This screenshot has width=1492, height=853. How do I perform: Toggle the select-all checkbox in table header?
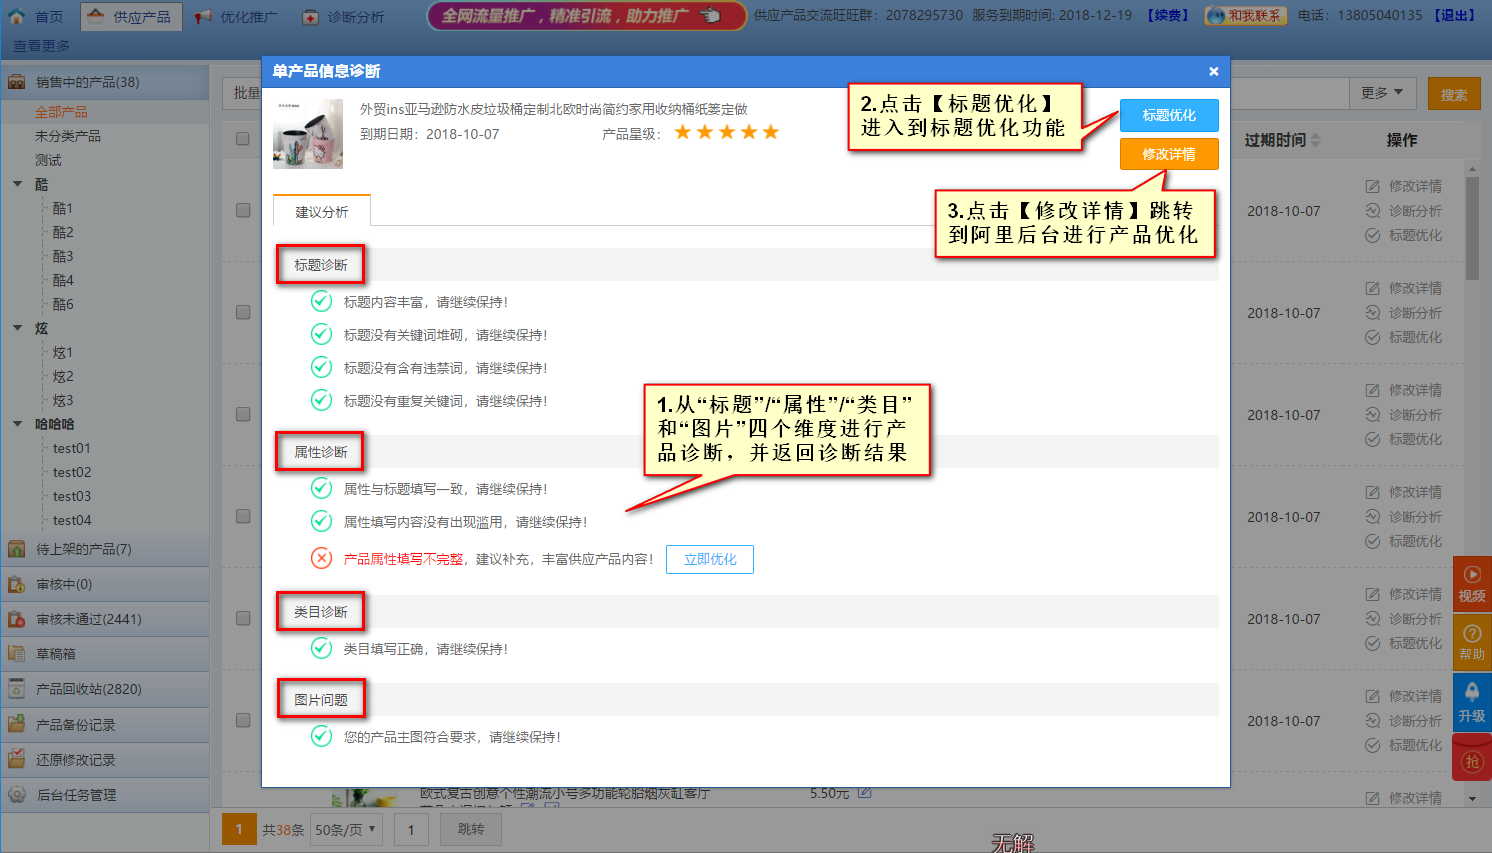pyautogui.click(x=243, y=139)
